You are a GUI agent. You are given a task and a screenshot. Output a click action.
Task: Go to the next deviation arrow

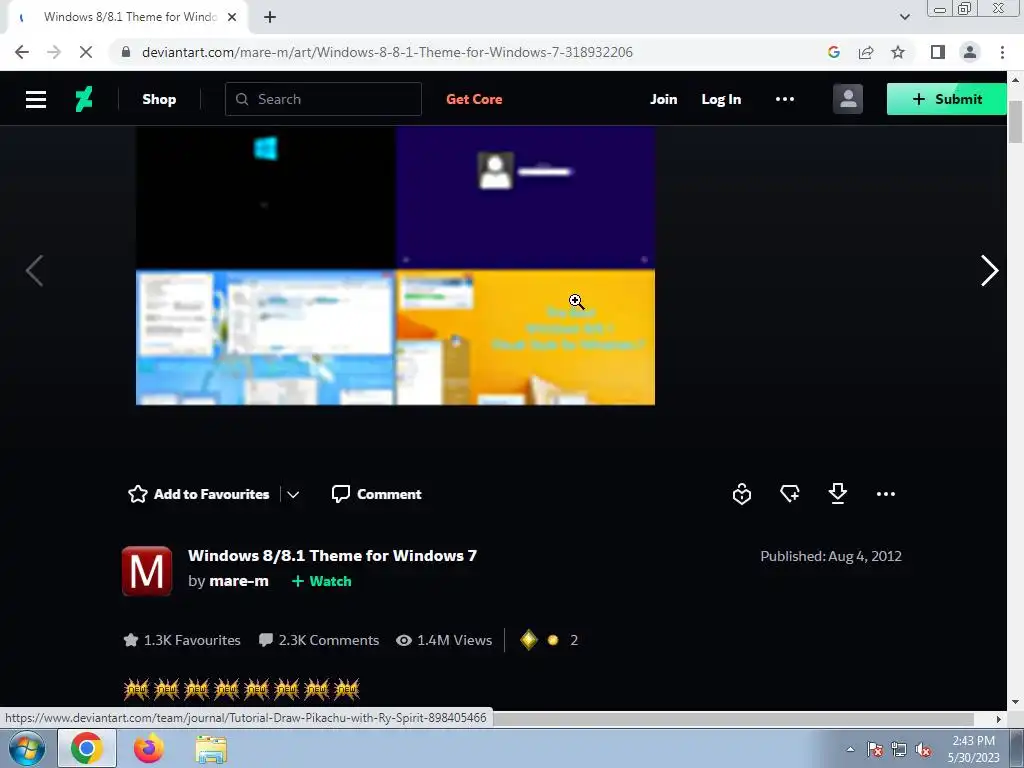tap(989, 270)
